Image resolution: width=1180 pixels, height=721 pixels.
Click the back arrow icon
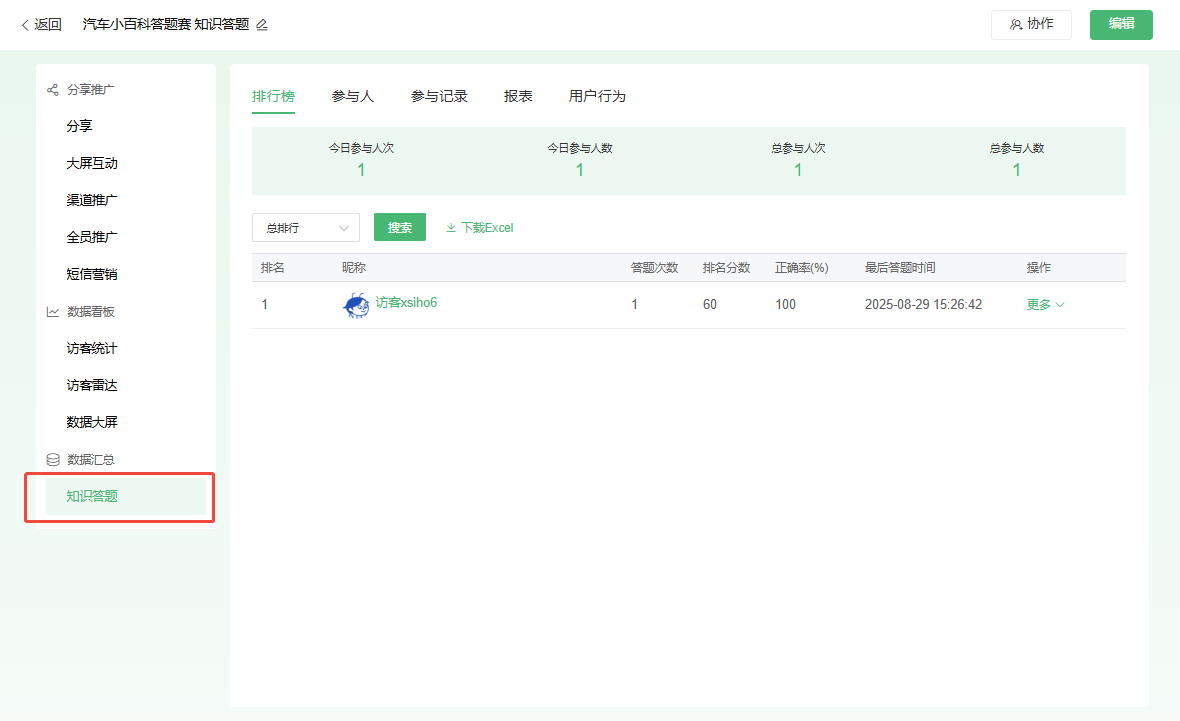pos(25,25)
